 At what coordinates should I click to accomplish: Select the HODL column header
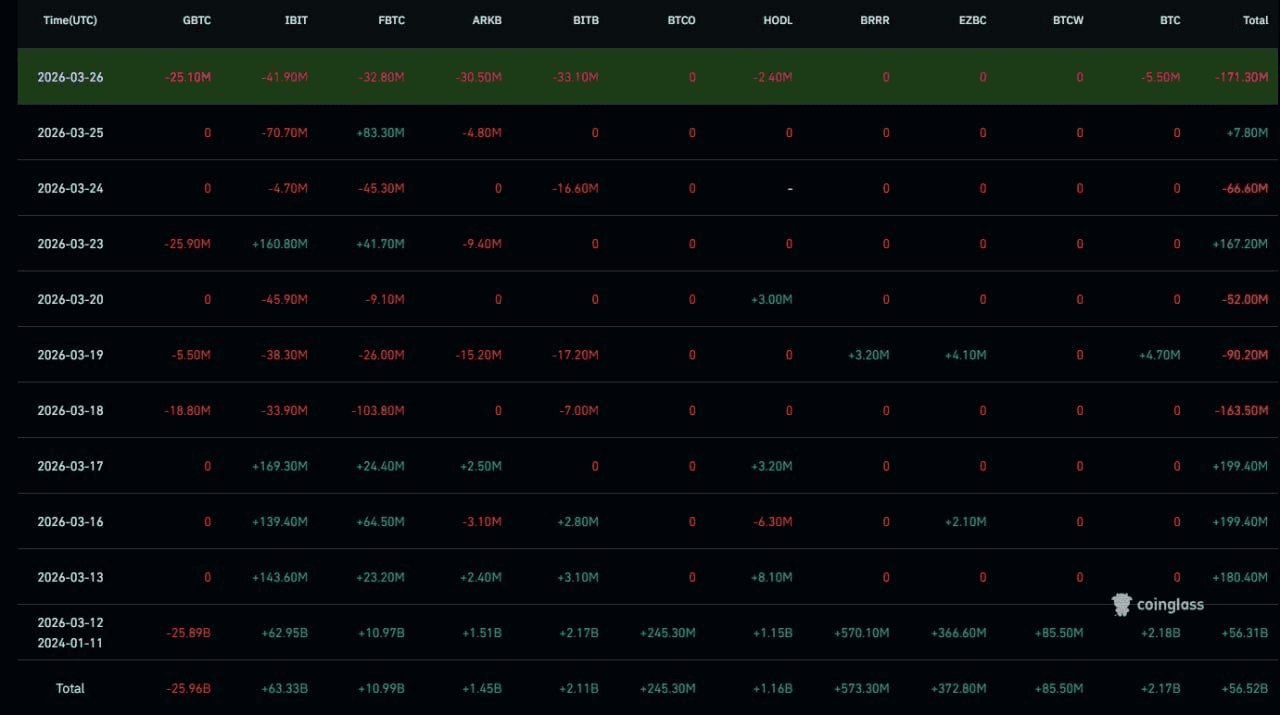pos(777,20)
